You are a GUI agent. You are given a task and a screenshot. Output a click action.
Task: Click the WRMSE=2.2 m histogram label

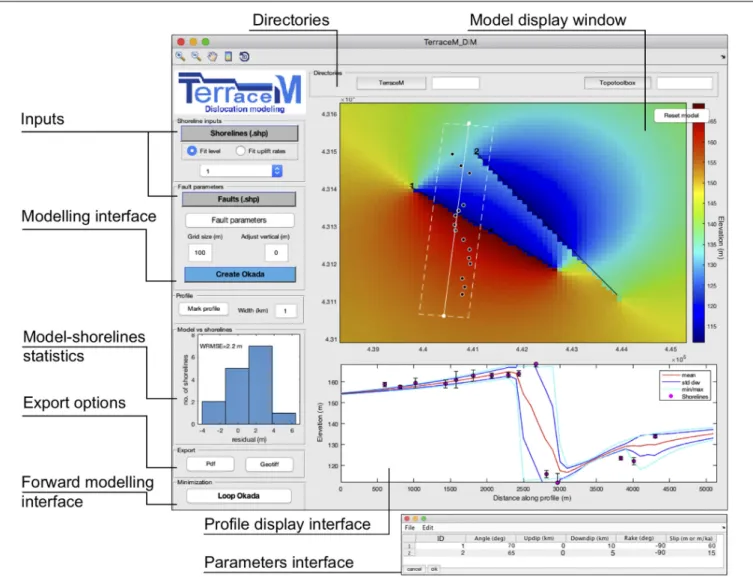tap(221, 346)
